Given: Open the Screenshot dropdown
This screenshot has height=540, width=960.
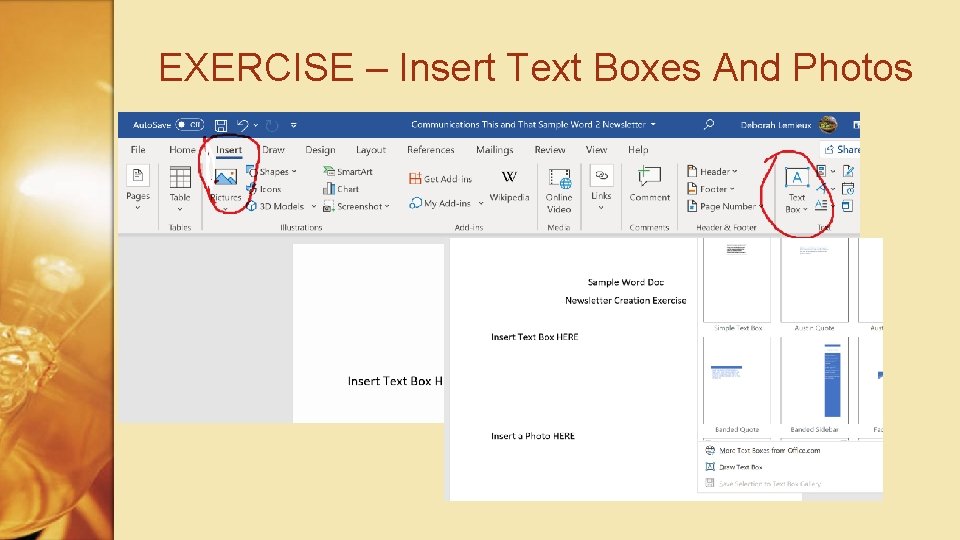Looking at the screenshot, I should (356, 206).
